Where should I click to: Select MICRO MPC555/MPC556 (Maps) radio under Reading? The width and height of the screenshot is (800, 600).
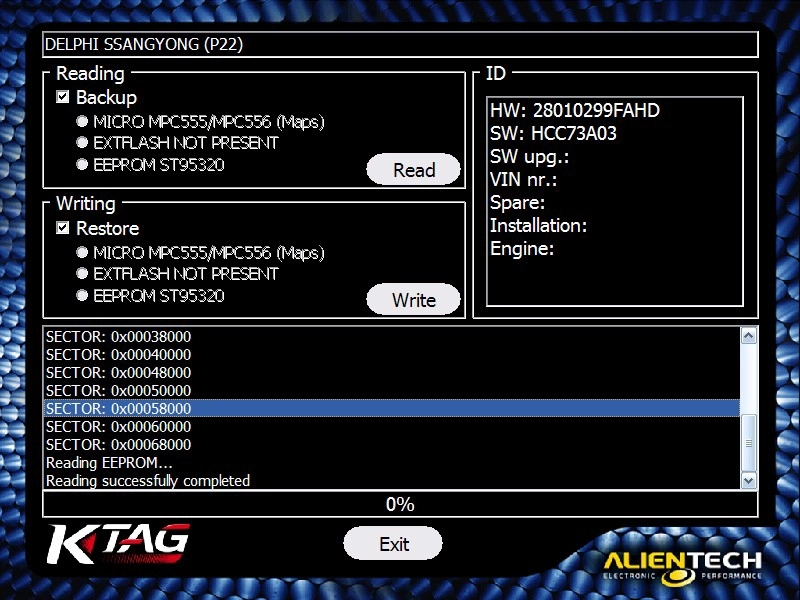coord(82,121)
